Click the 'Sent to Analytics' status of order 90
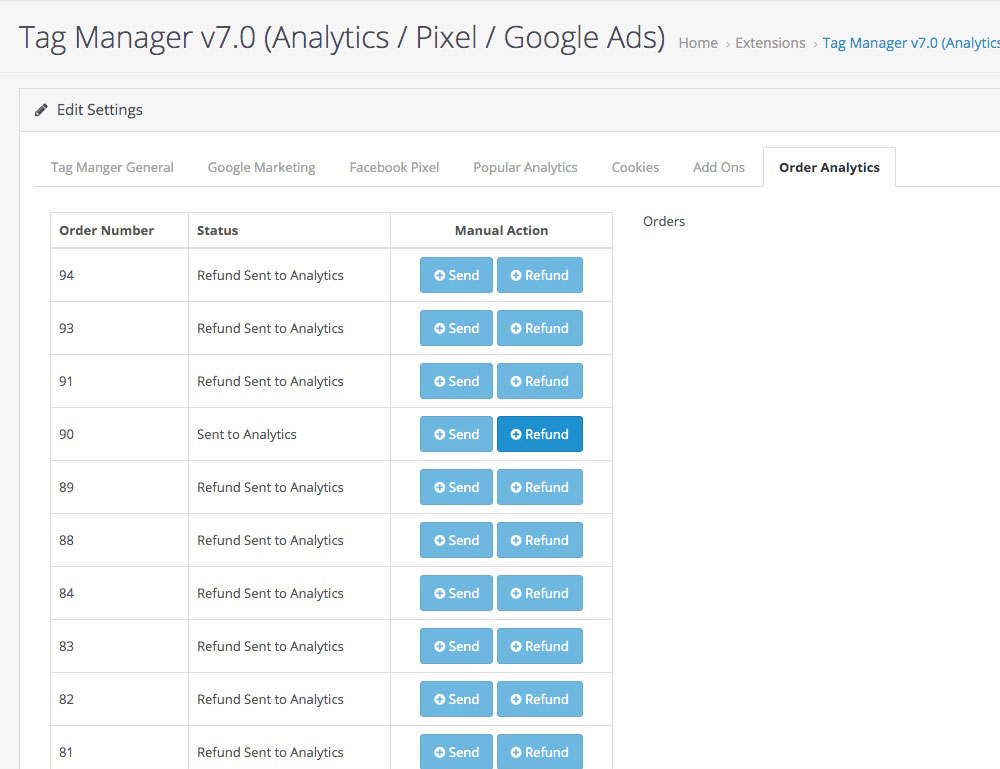1000x769 pixels. (x=247, y=434)
